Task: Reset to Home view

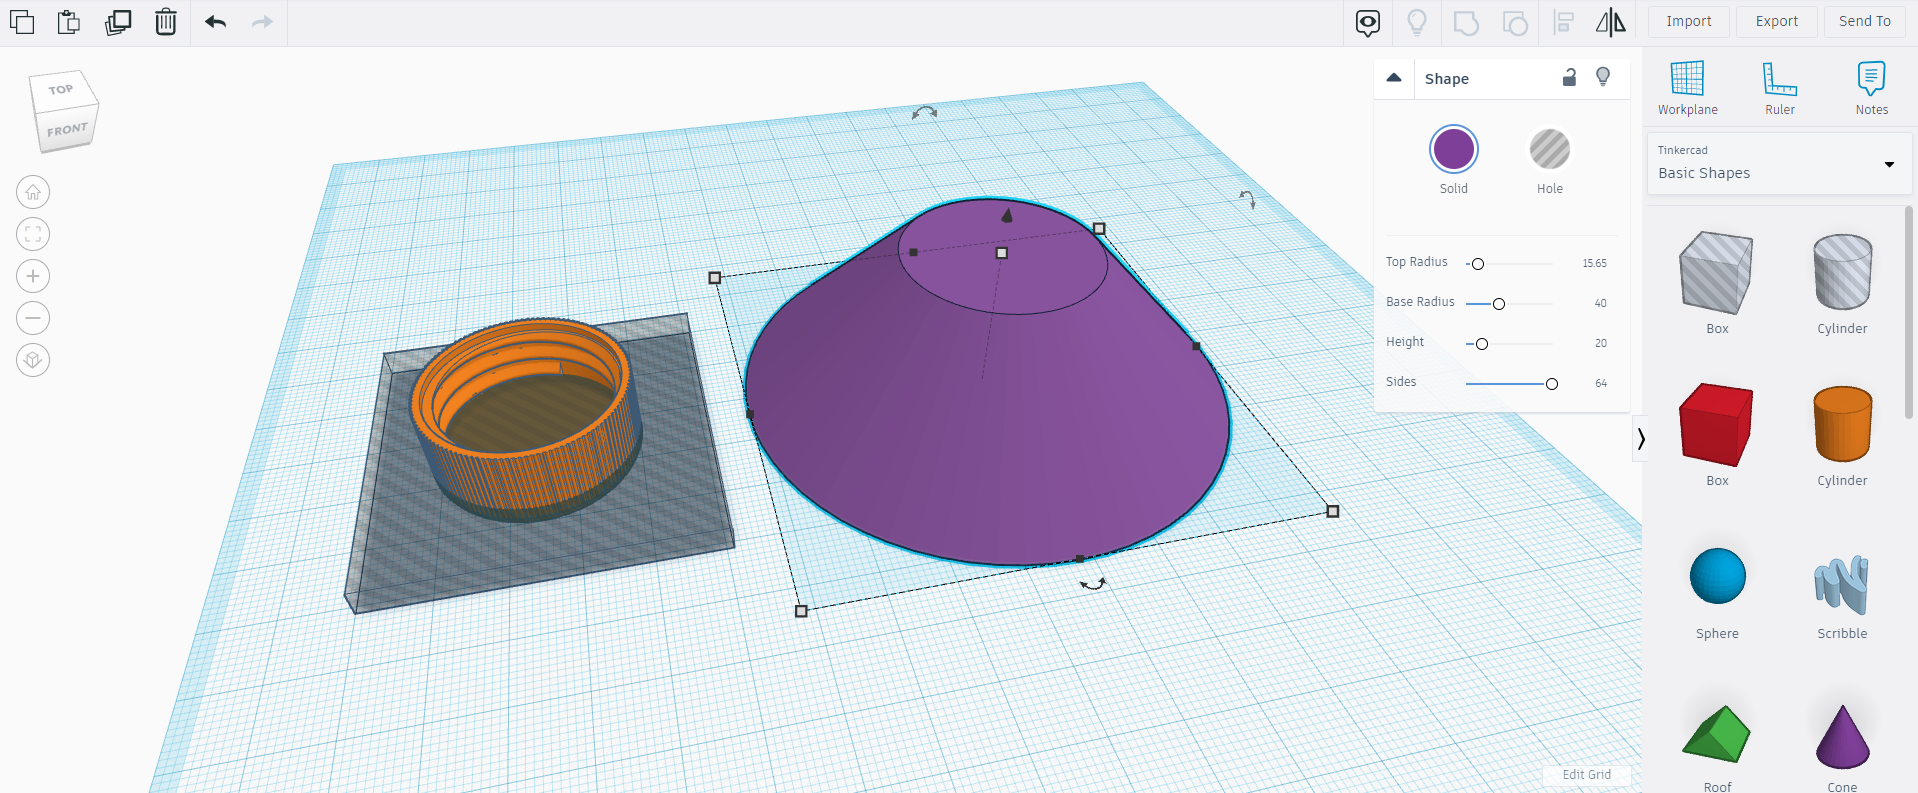Action: click(x=33, y=192)
